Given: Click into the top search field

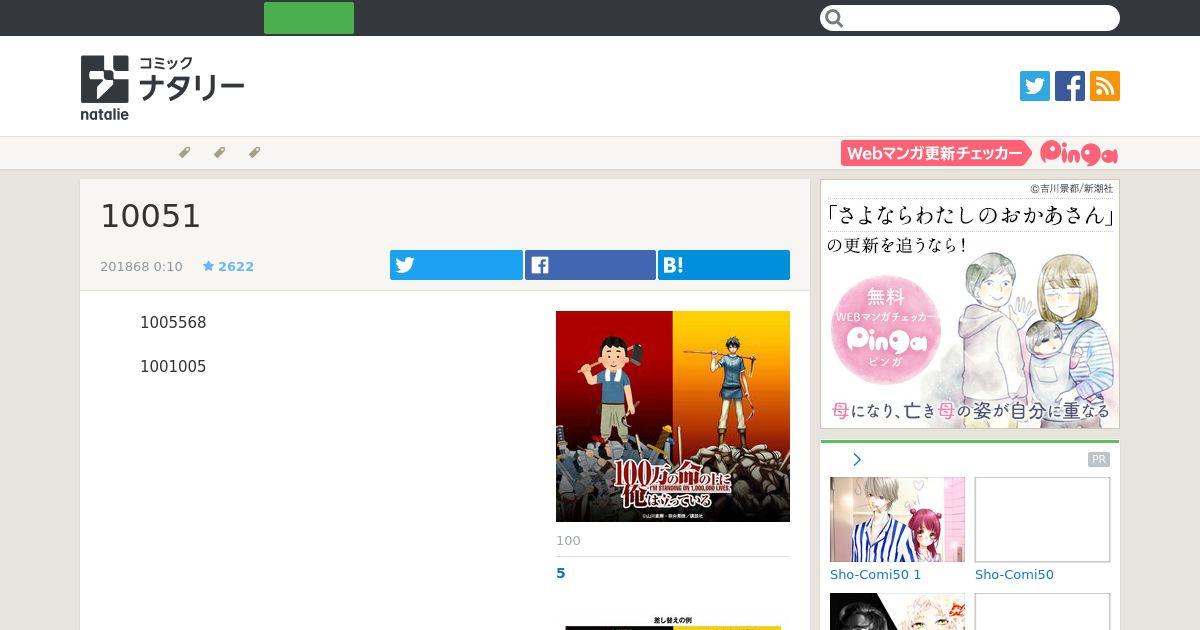Looking at the screenshot, I should [970, 18].
